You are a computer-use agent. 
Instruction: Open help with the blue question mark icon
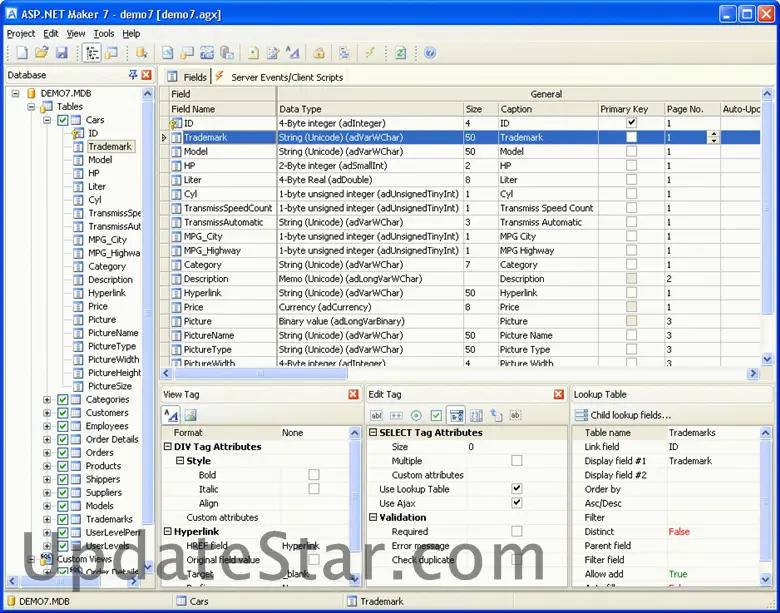(x=430, y=52)
